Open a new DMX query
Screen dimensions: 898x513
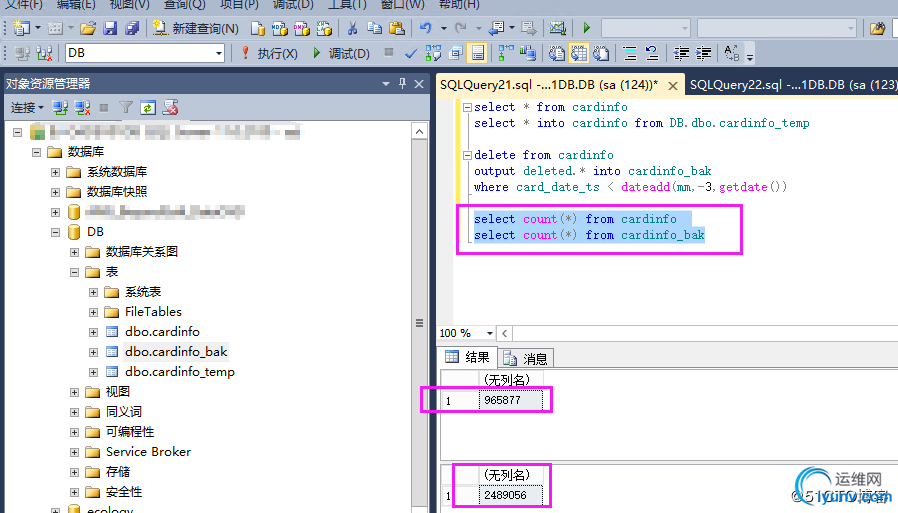click(302, 28)
